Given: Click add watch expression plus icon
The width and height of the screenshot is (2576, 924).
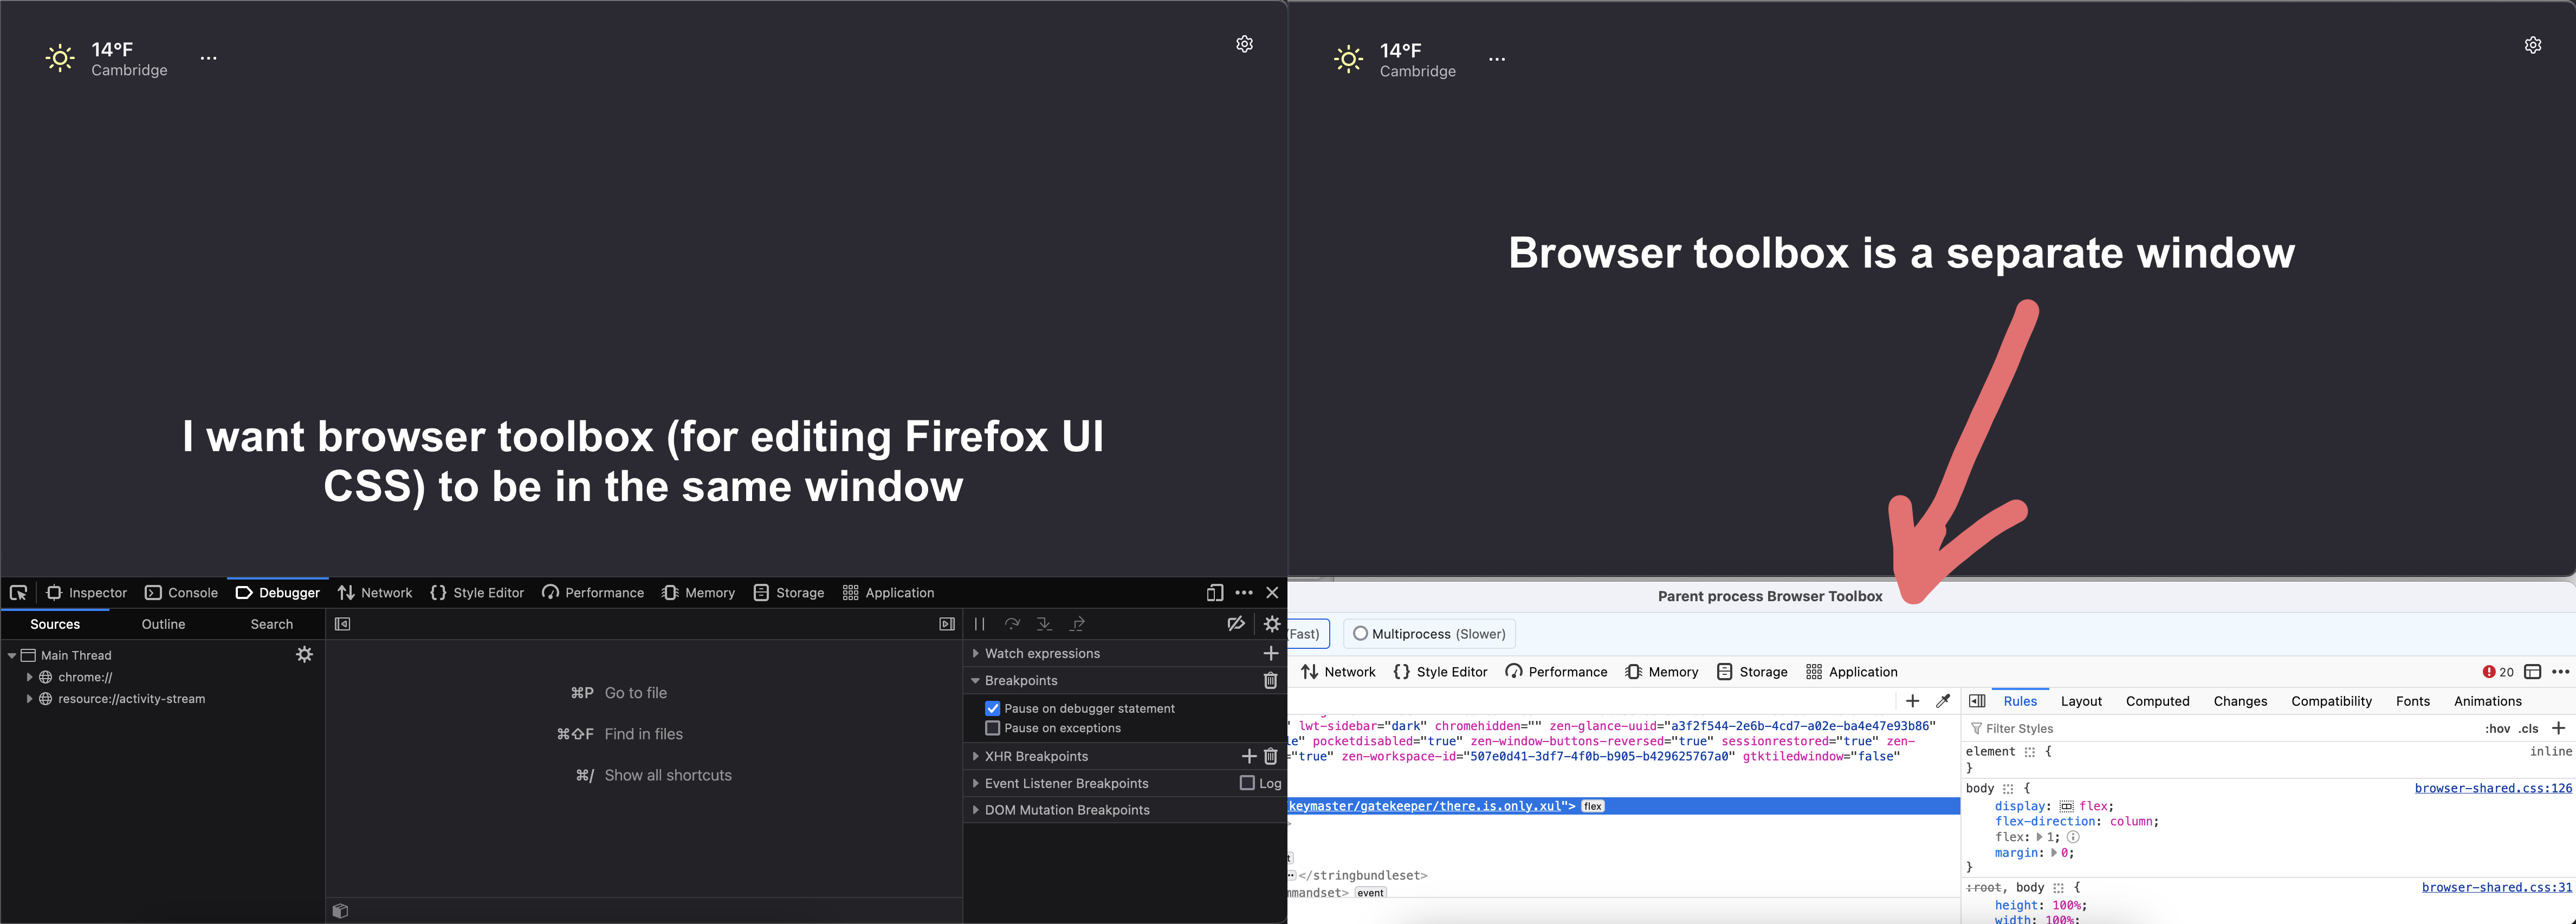Looking at the screenshot, I should [x=1270, y=653].
